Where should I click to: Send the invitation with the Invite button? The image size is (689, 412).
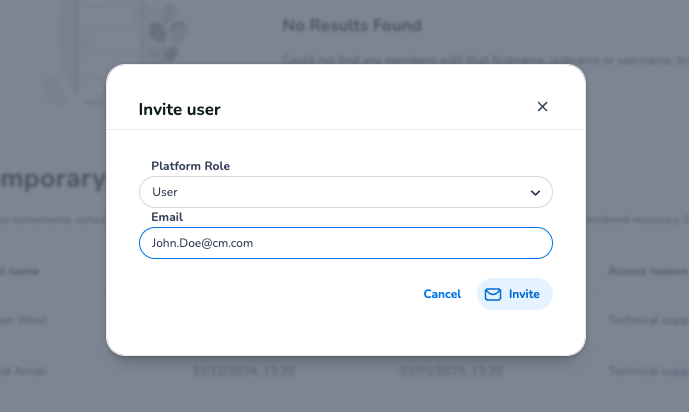514,294
